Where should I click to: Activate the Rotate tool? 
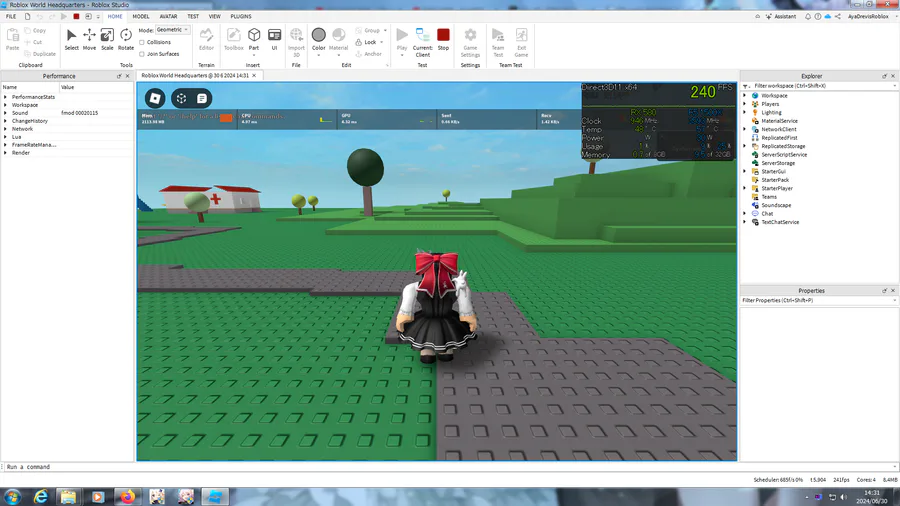click(x=126, y=40)
